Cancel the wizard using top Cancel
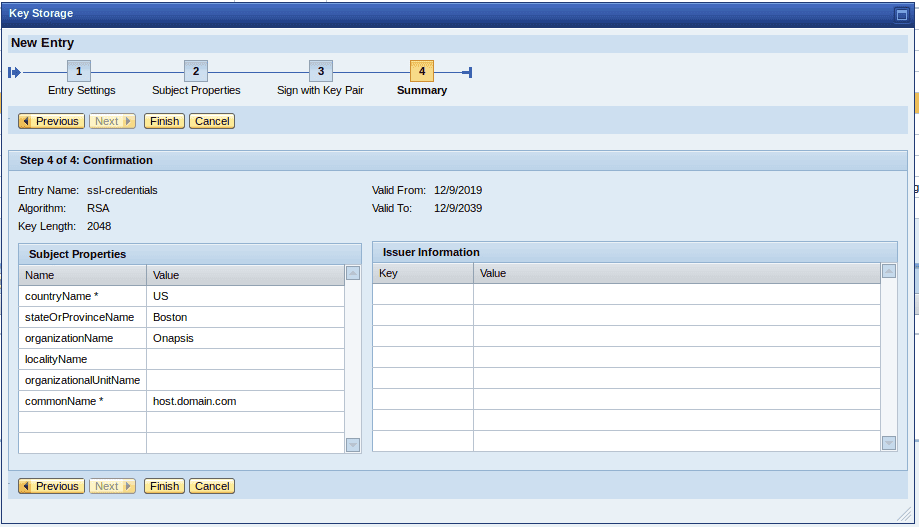The width and height of the screenshot is (919, 527). [x=212, y=121]
